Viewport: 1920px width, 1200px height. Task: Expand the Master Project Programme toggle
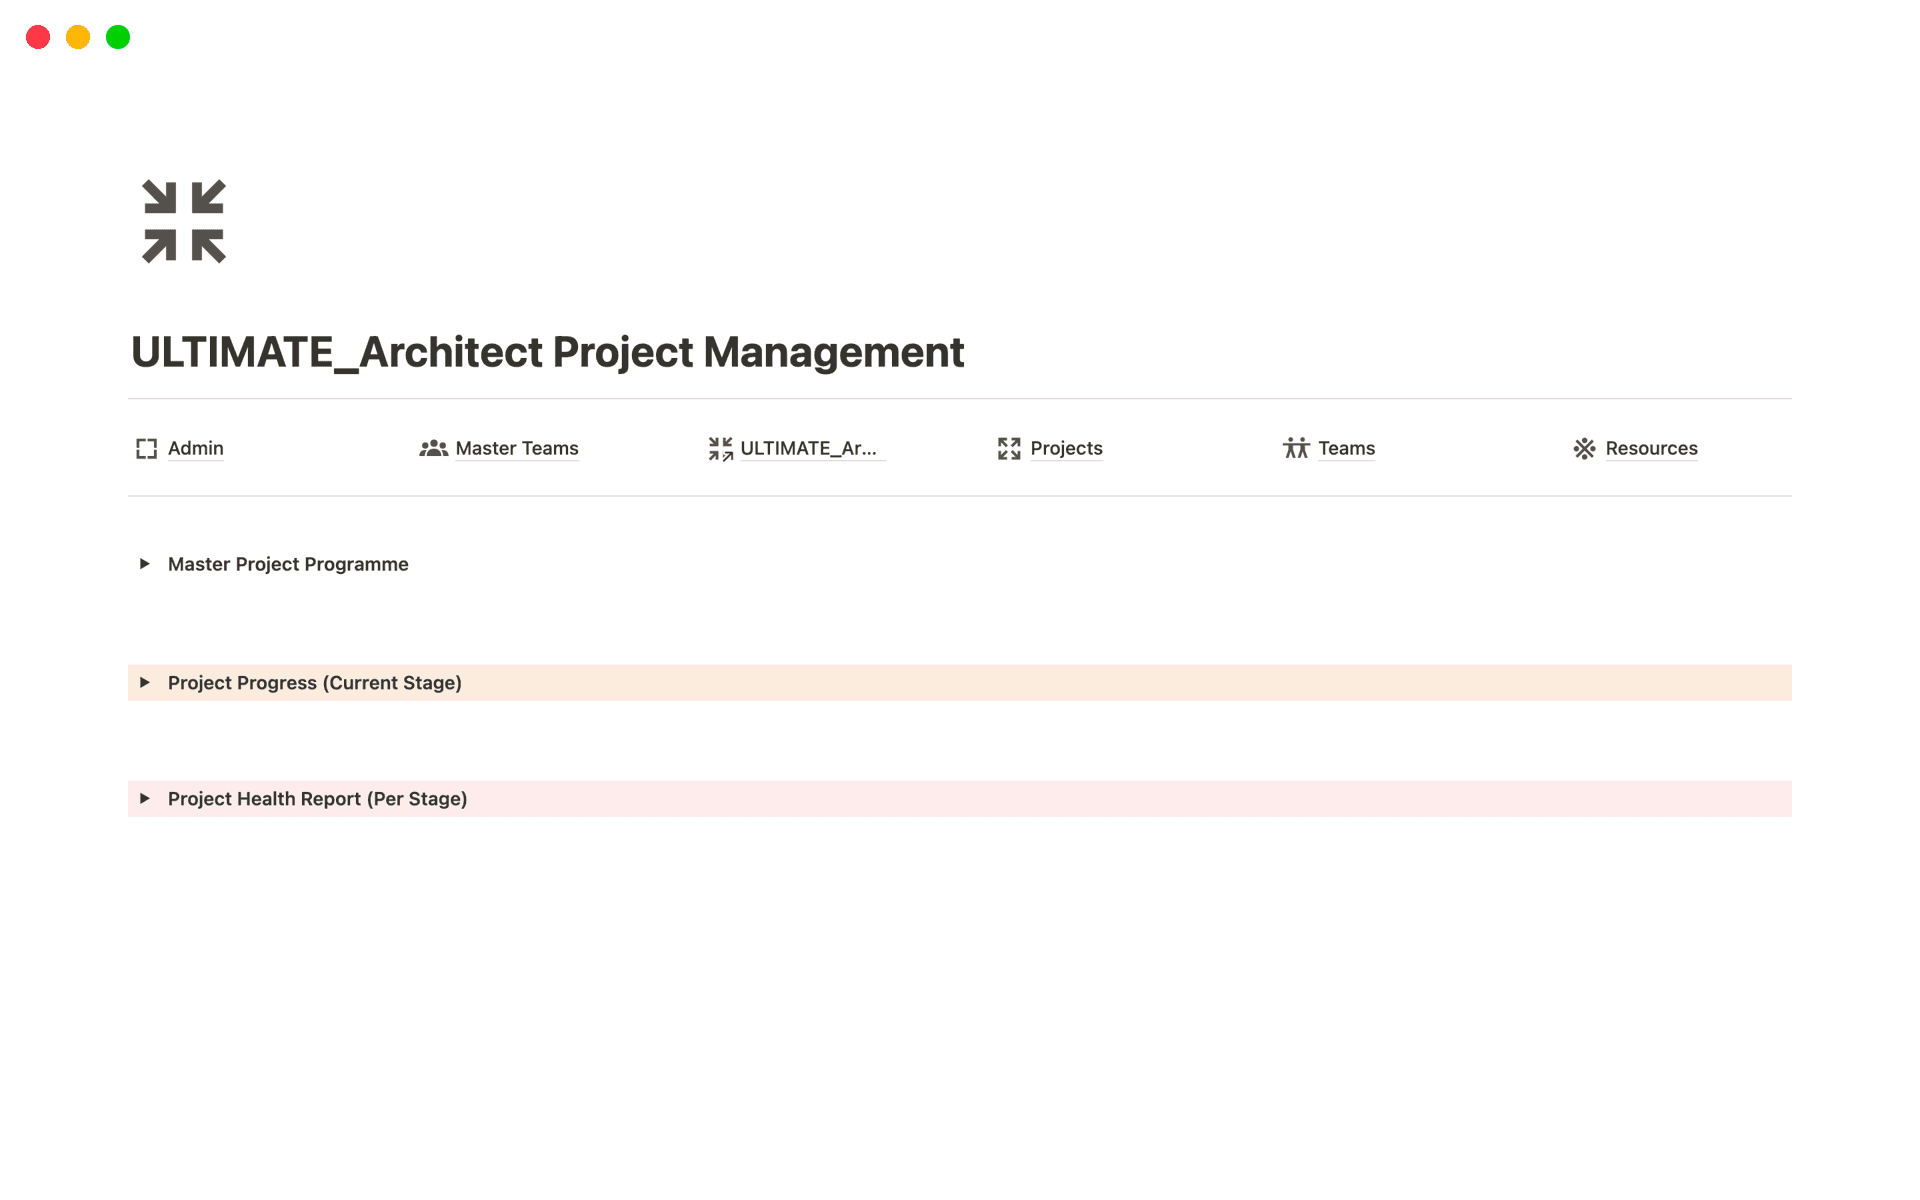(x=145, y=564)
